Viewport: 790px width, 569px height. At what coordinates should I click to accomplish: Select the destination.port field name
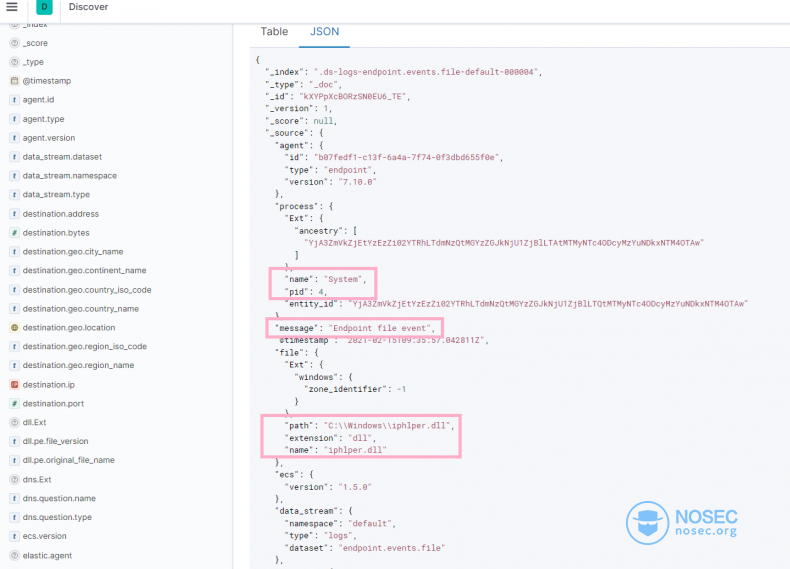[53, 404]
